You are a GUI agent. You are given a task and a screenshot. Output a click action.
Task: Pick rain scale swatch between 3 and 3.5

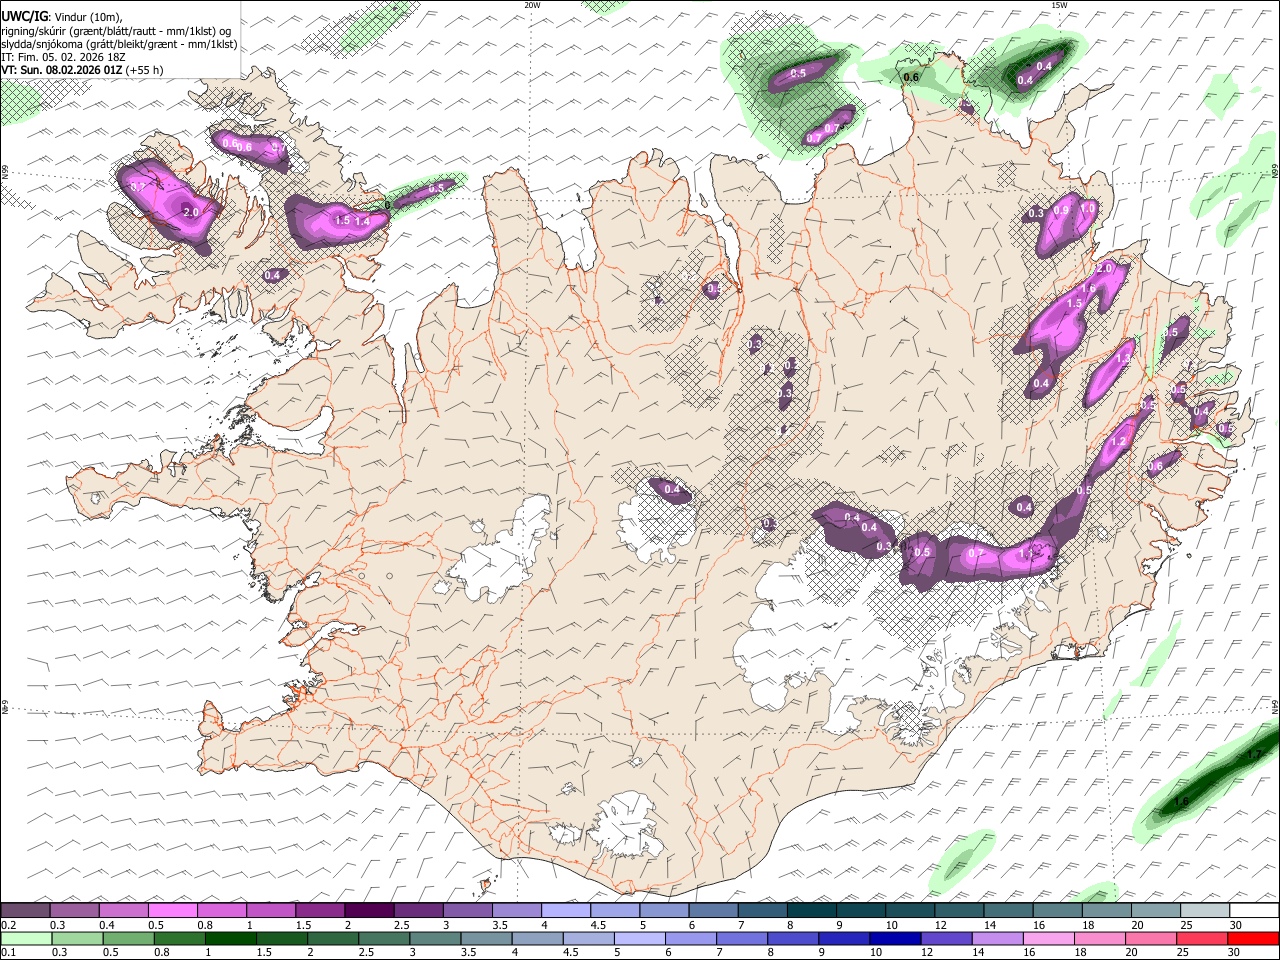(x=435, y=938)
